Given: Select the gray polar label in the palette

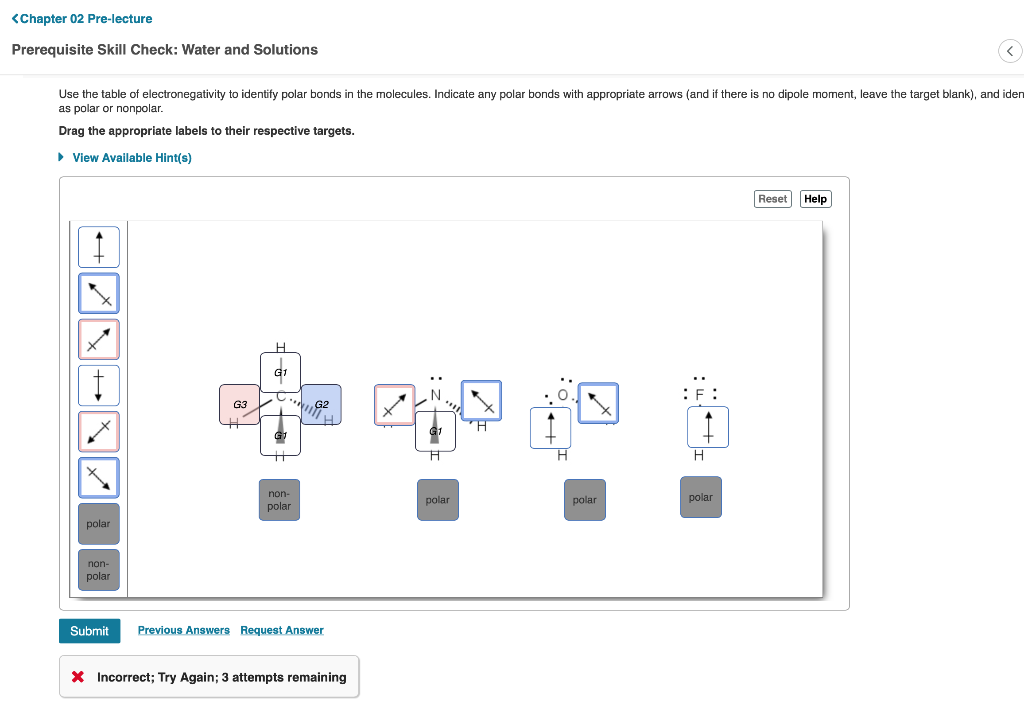Looking at the screenshot, I should coord(99,524).
